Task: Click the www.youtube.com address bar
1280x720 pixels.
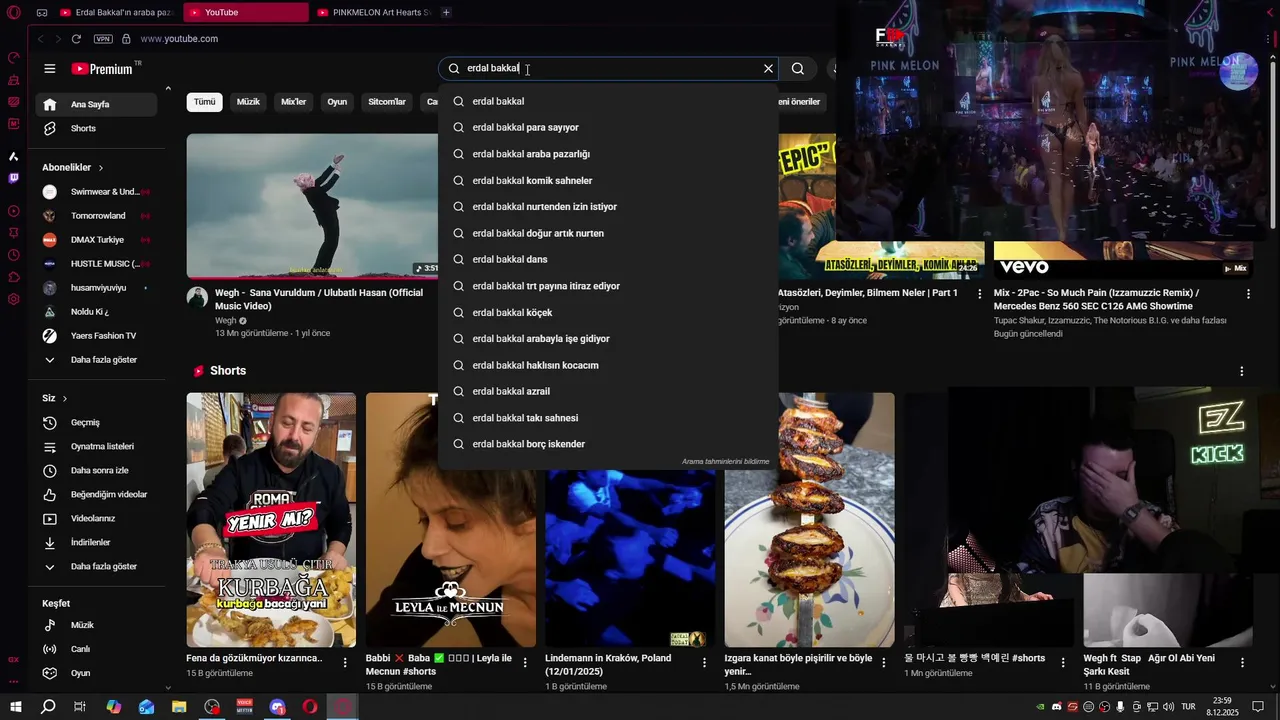Action: 180,38
